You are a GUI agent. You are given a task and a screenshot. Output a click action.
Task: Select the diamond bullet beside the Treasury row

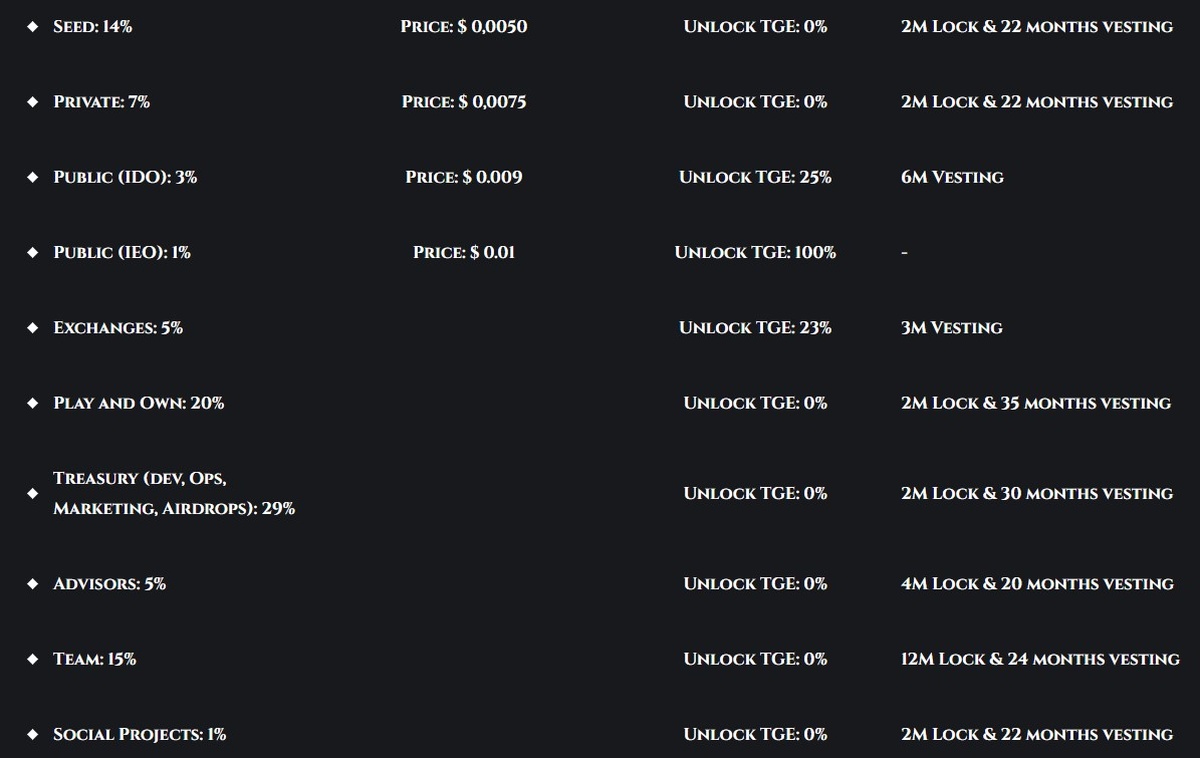point(32,493)
